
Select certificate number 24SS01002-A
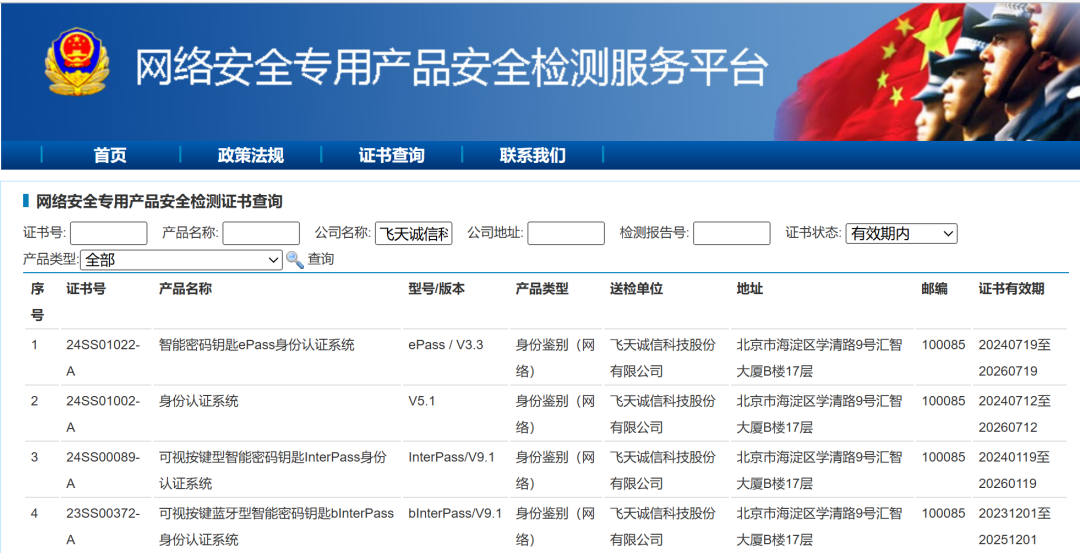pyautogui.click(x=103, y=414)
